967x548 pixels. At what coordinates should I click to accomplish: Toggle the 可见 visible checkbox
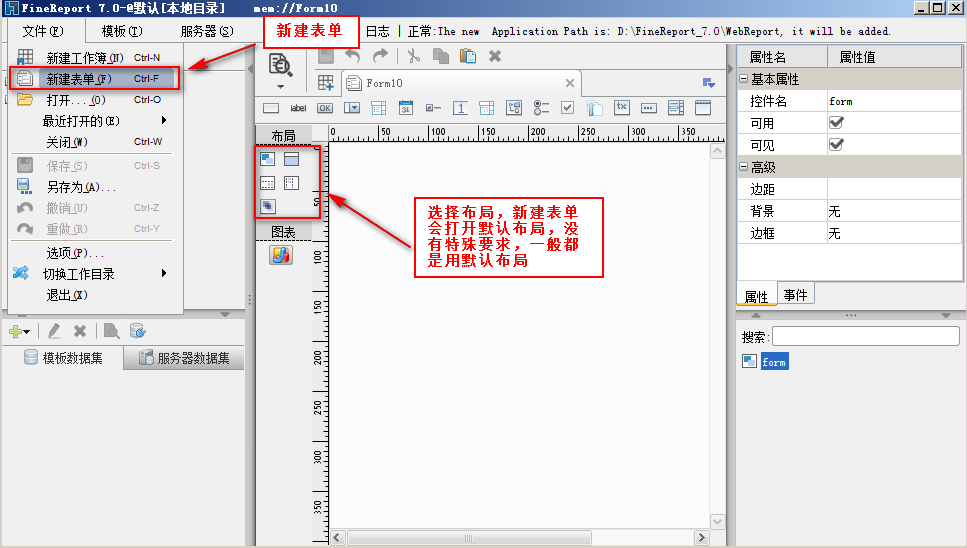point(836,145)
